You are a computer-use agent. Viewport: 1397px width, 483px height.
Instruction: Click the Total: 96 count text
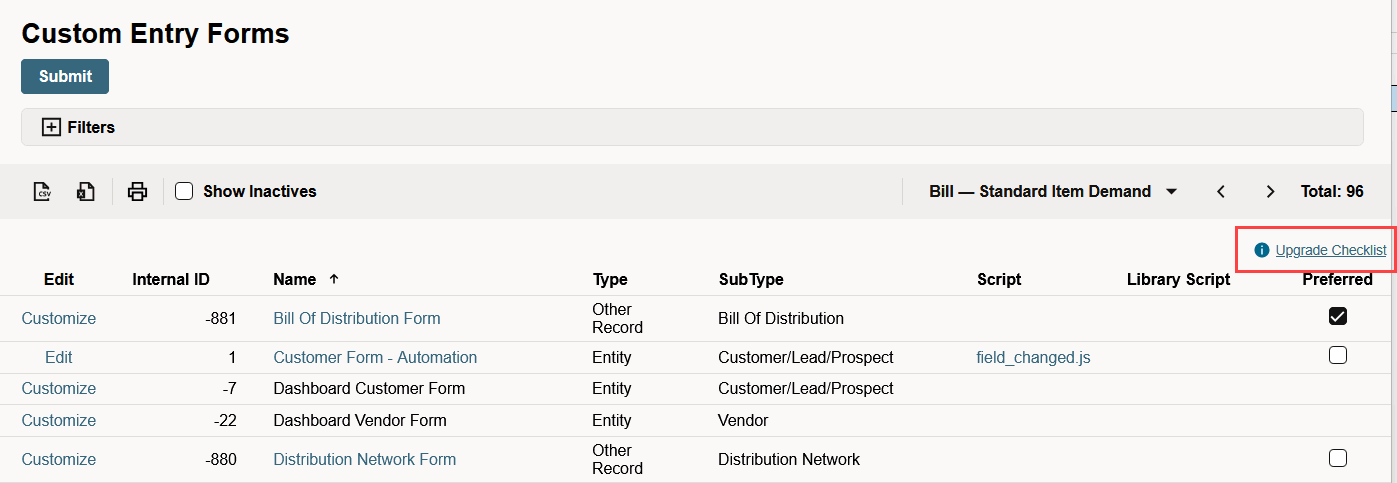pos(1332,191)
